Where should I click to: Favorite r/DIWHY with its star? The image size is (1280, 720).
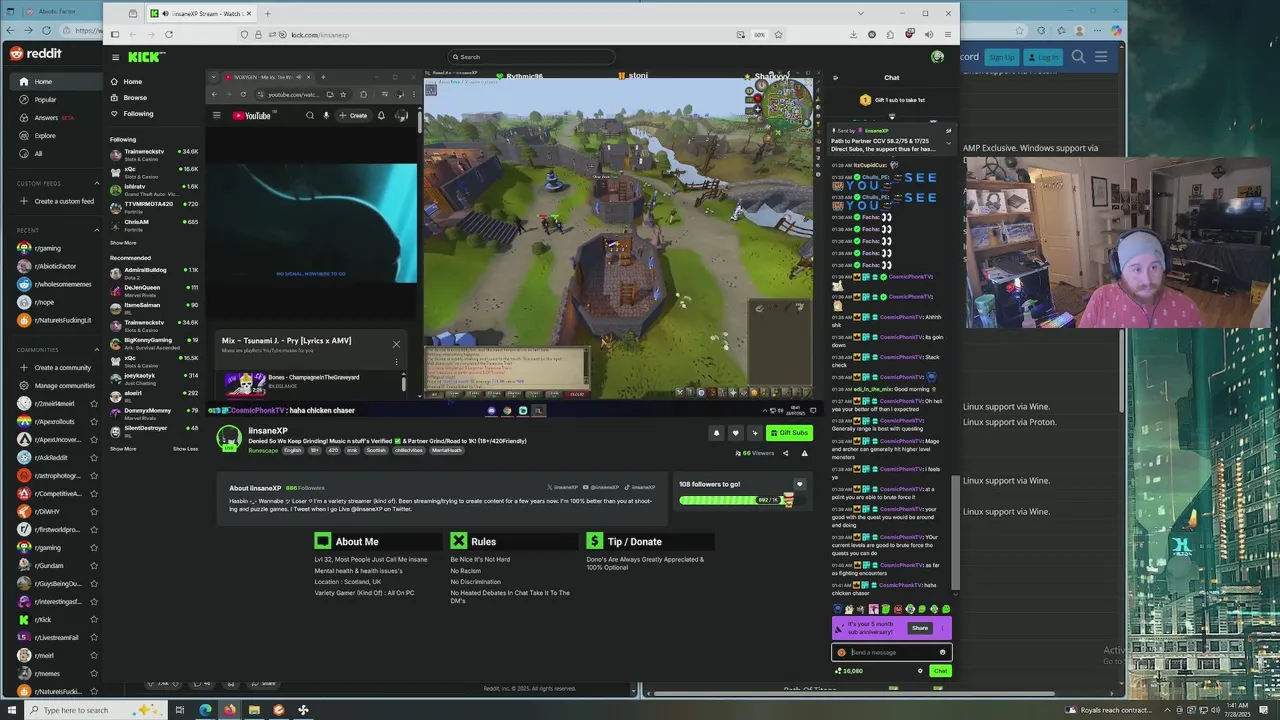[x=94, y=512]
